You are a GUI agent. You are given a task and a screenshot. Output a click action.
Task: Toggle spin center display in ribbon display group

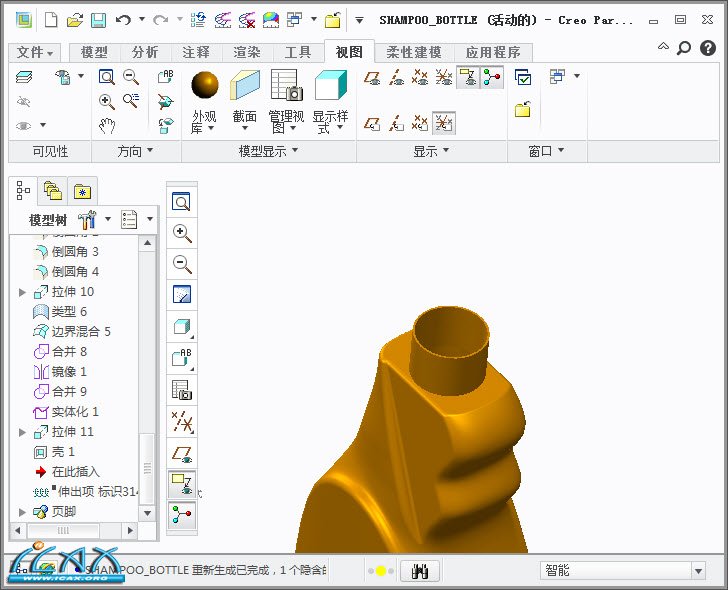coord(491,78)
